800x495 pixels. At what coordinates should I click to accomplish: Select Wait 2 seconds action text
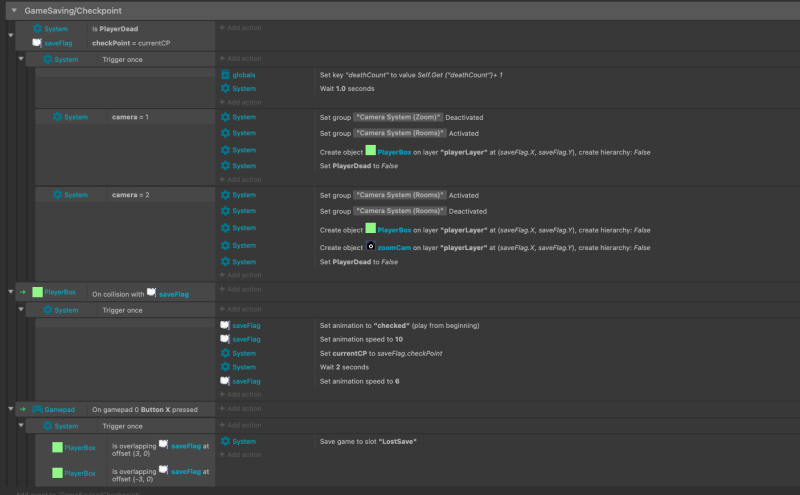344,366
